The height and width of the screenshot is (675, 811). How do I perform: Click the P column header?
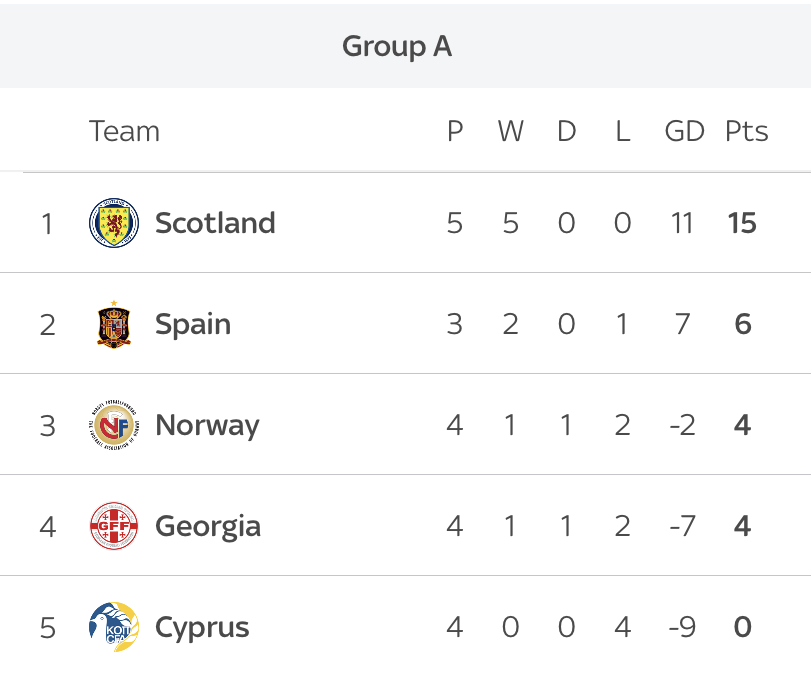point(455,131)
